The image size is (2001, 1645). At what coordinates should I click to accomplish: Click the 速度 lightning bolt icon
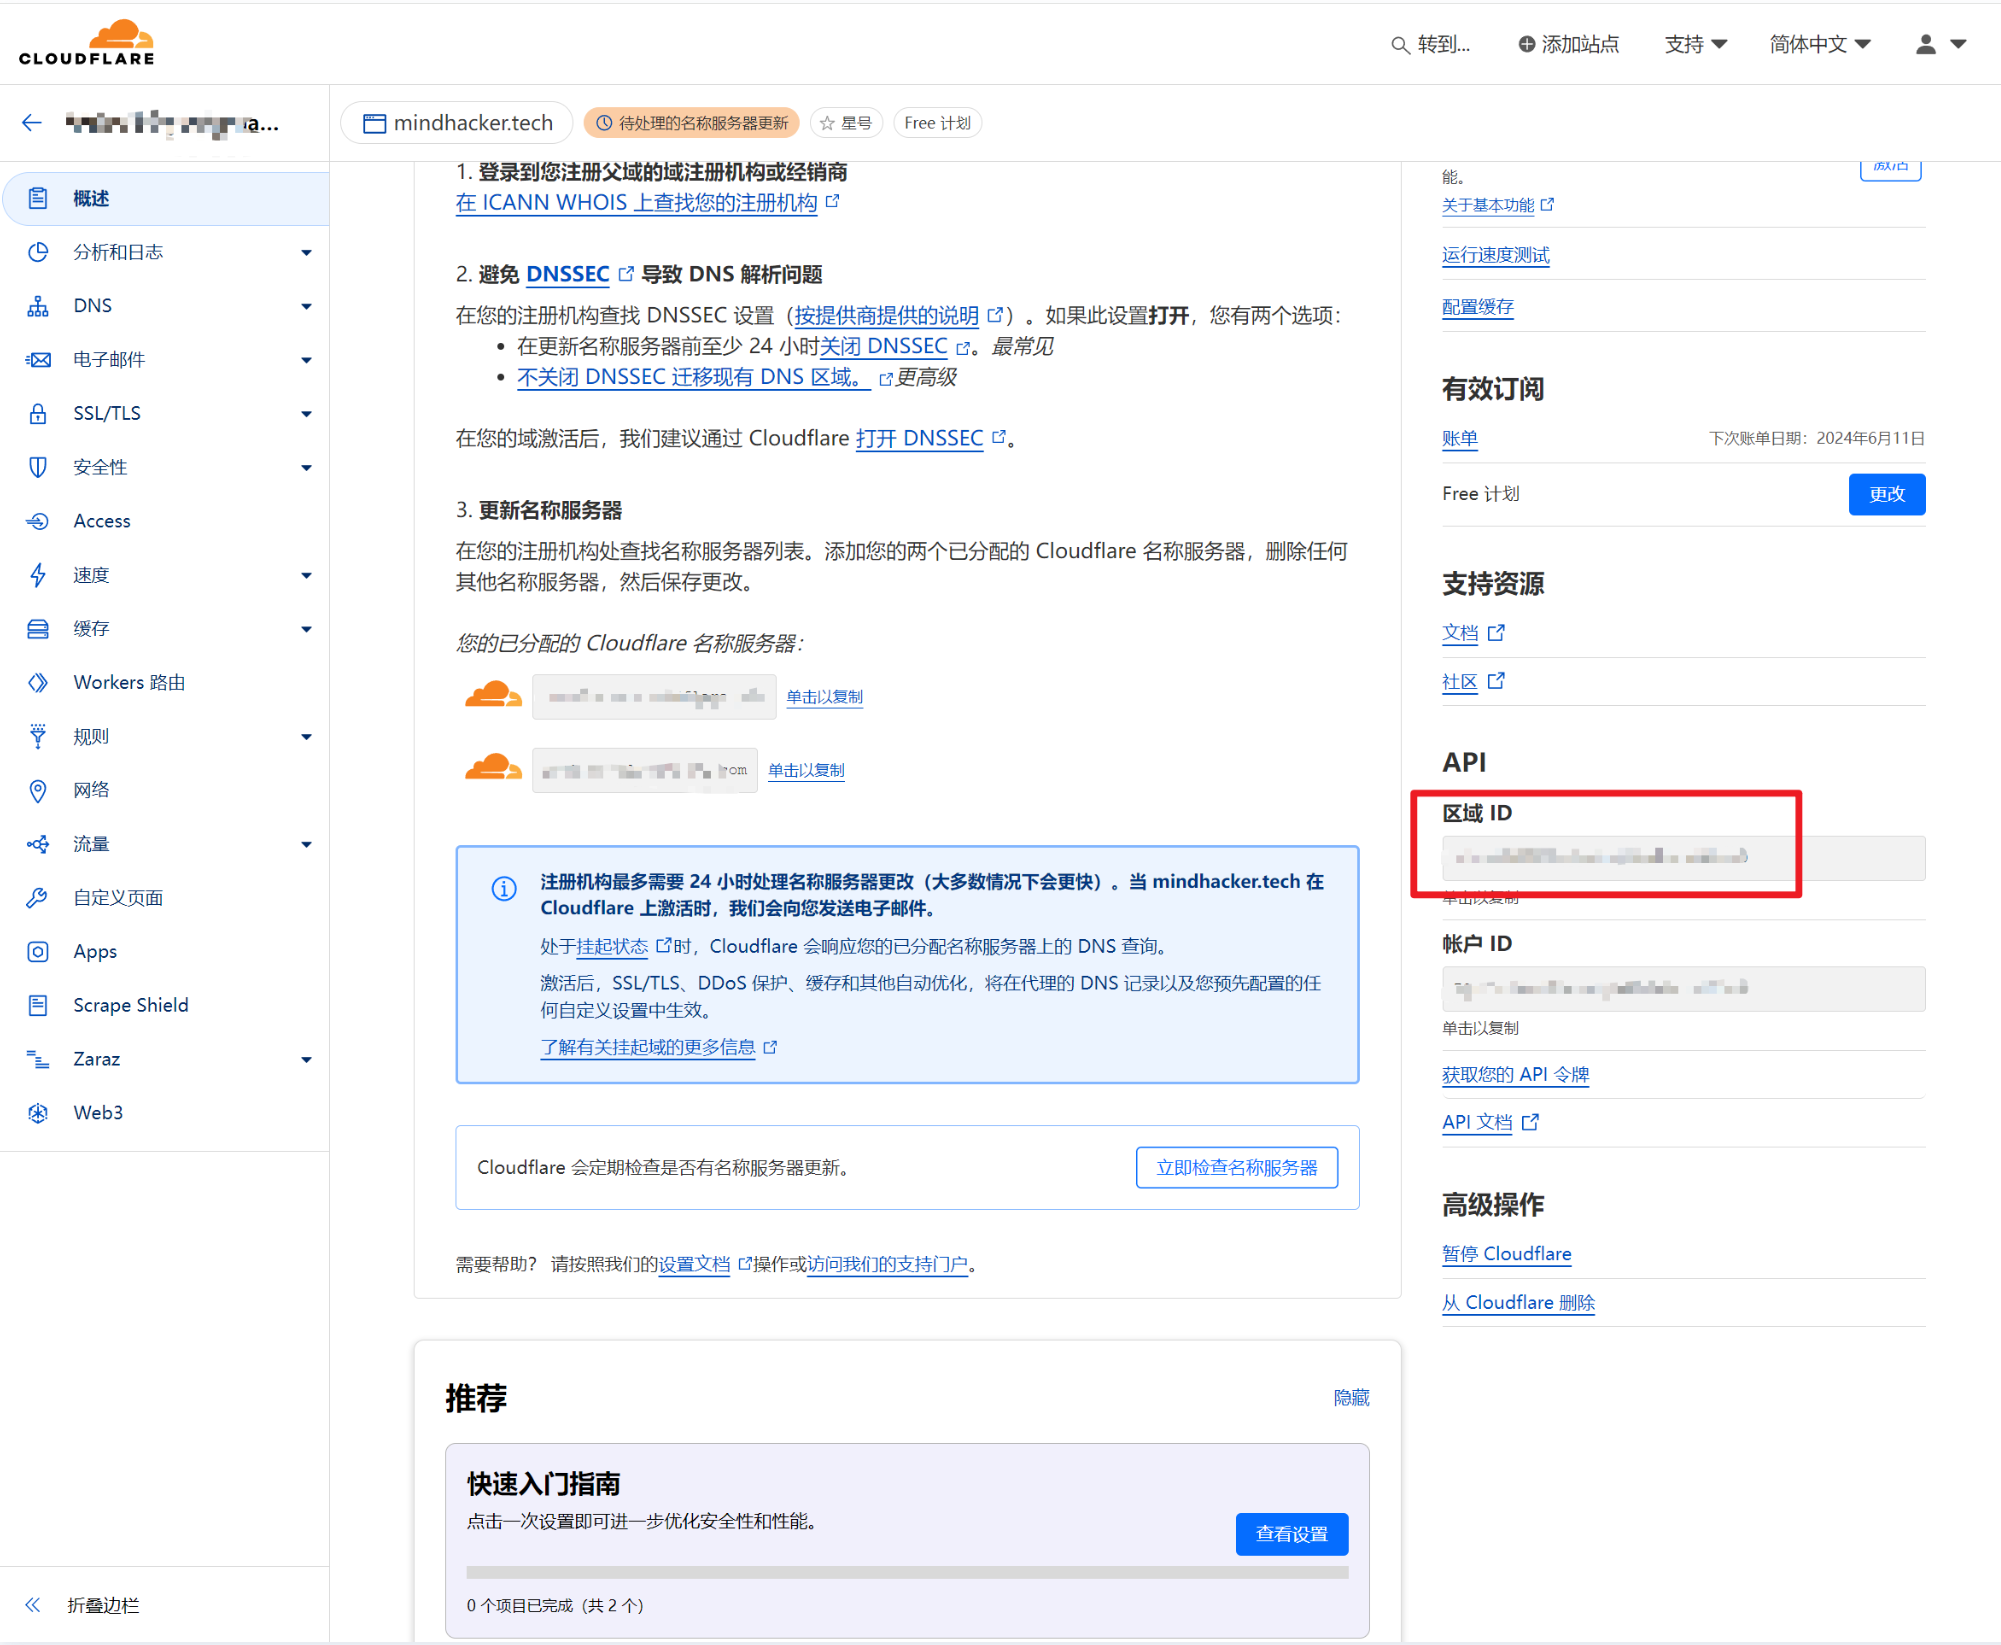click(38, 575)
